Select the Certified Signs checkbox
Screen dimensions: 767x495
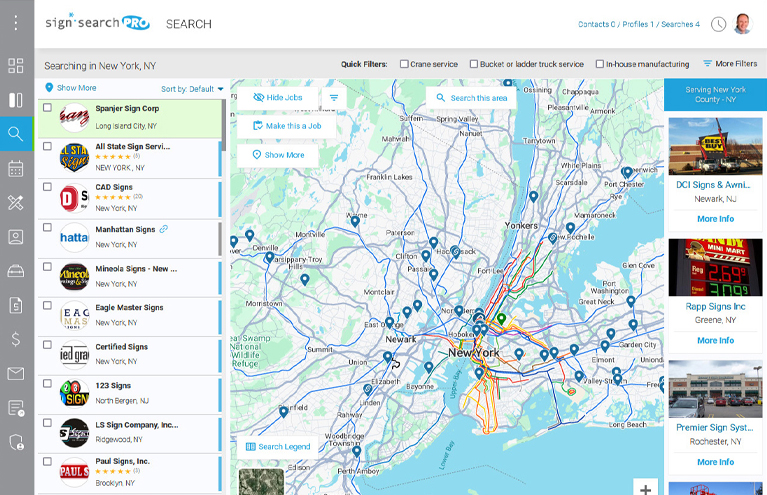tap(47, 345)
